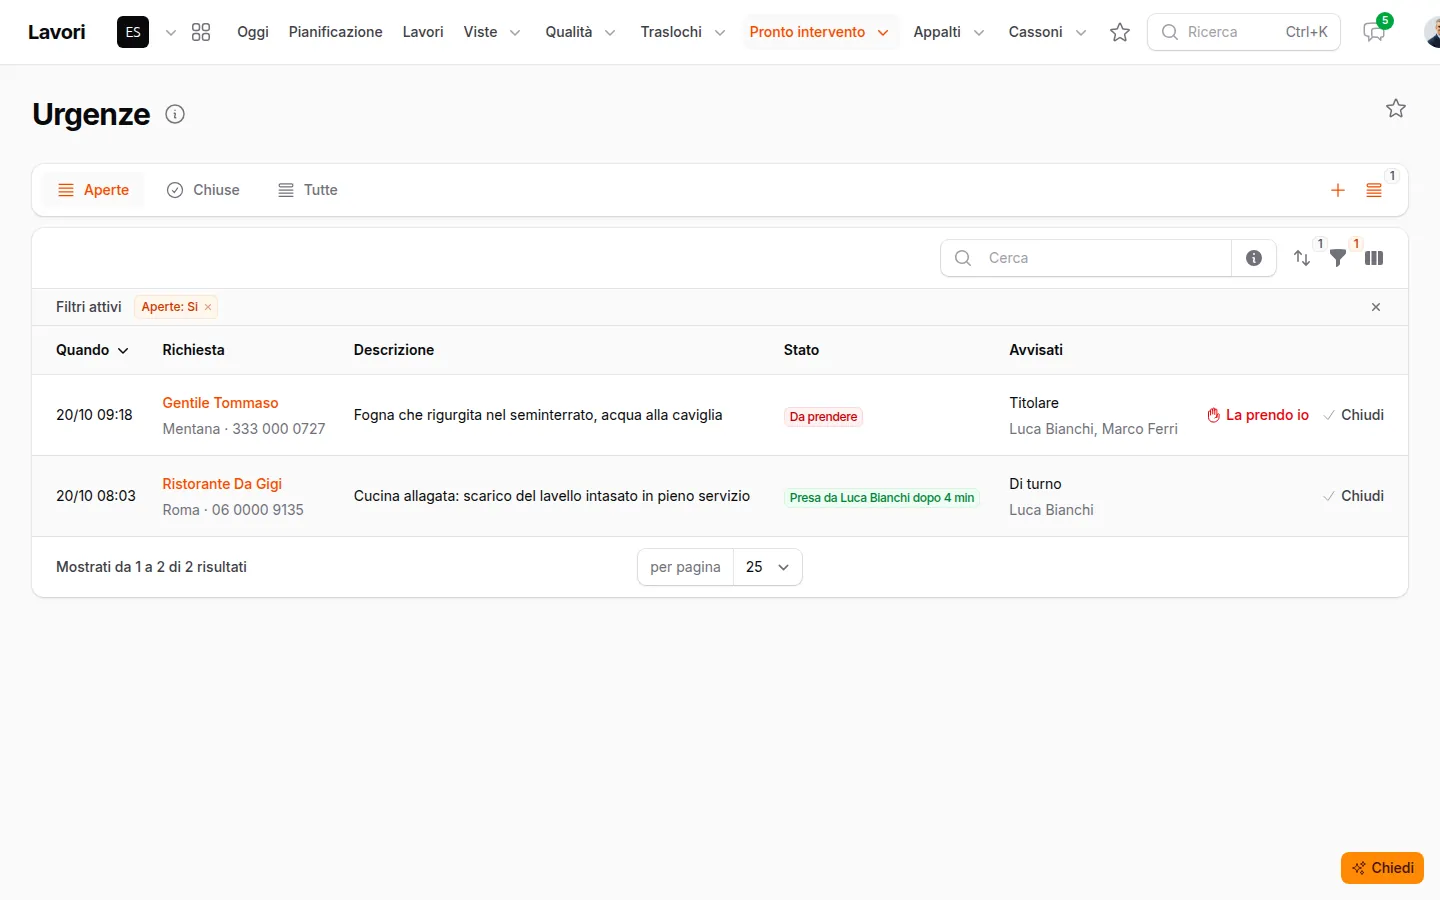Remove the 'Aperte: Sì' filter chip
Image resolution: width=1440 pixels, height=900 pixels.
point(208,307)
